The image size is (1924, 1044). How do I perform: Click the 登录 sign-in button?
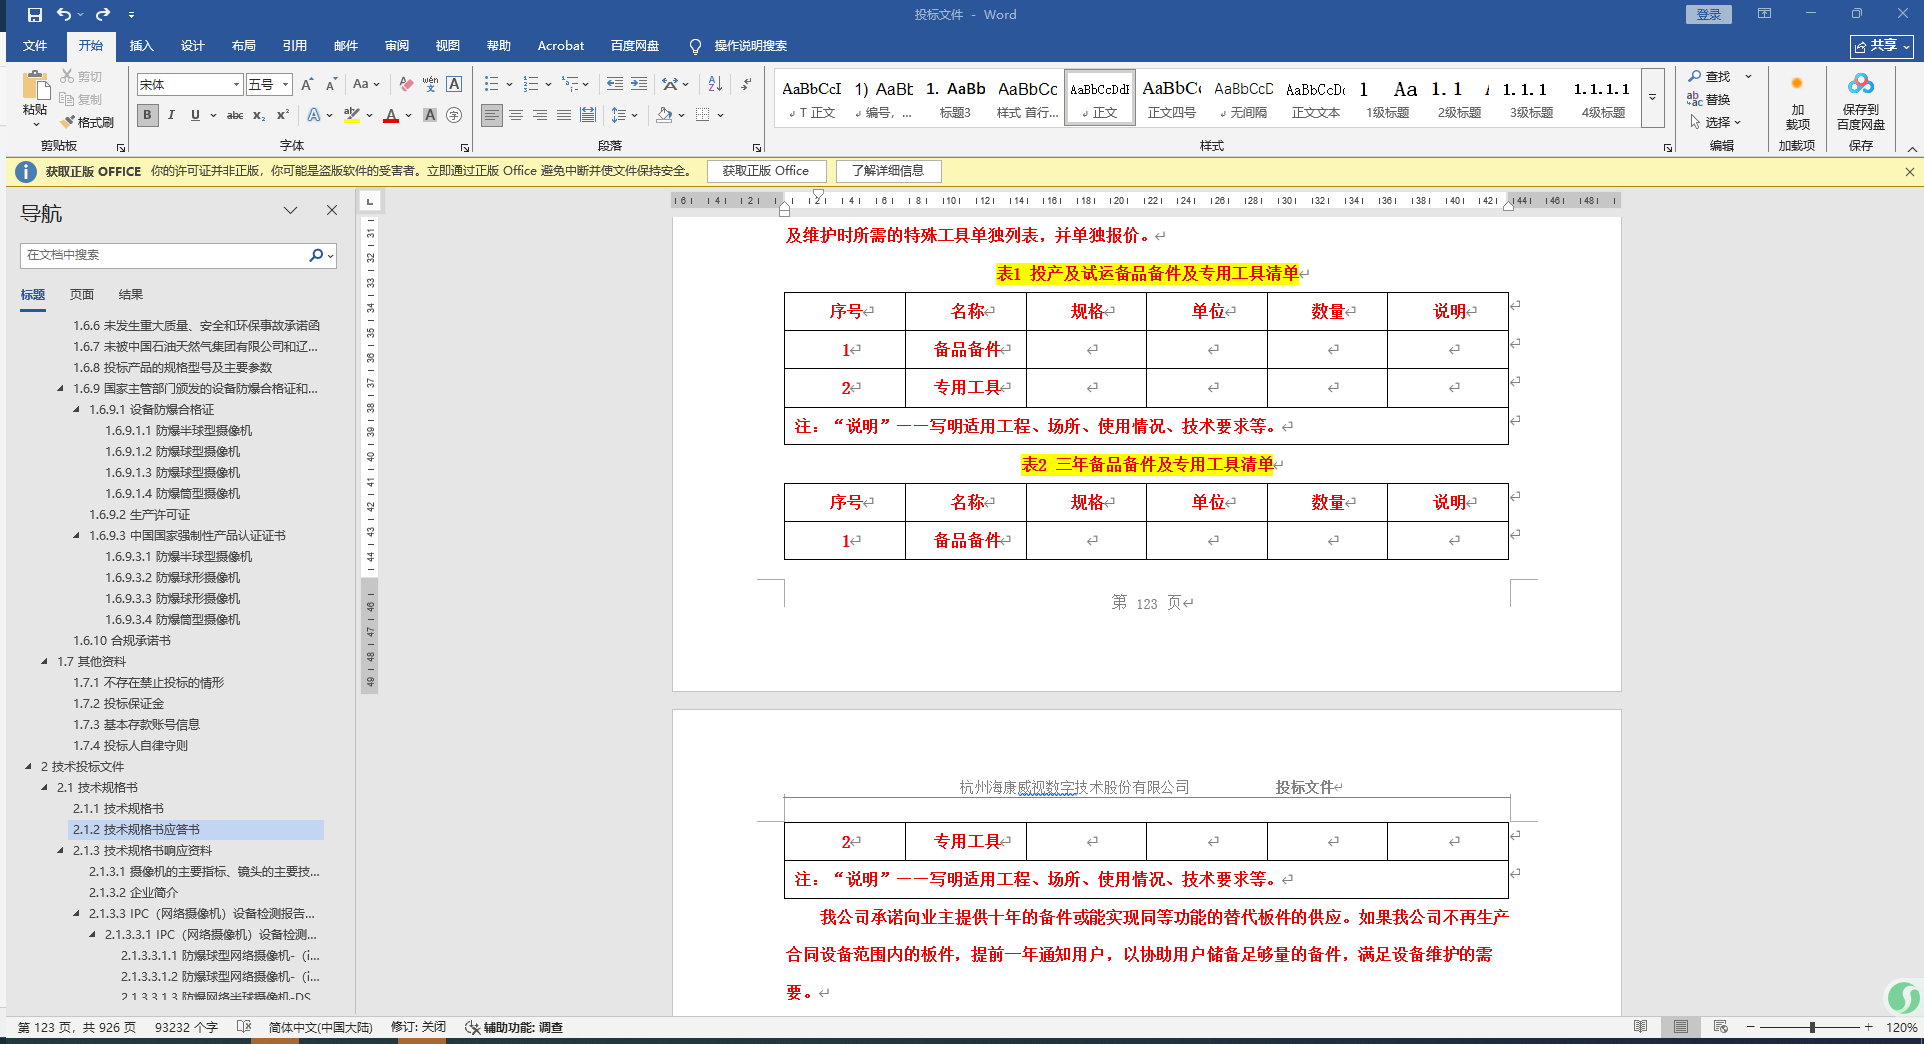pos(1709,15)
